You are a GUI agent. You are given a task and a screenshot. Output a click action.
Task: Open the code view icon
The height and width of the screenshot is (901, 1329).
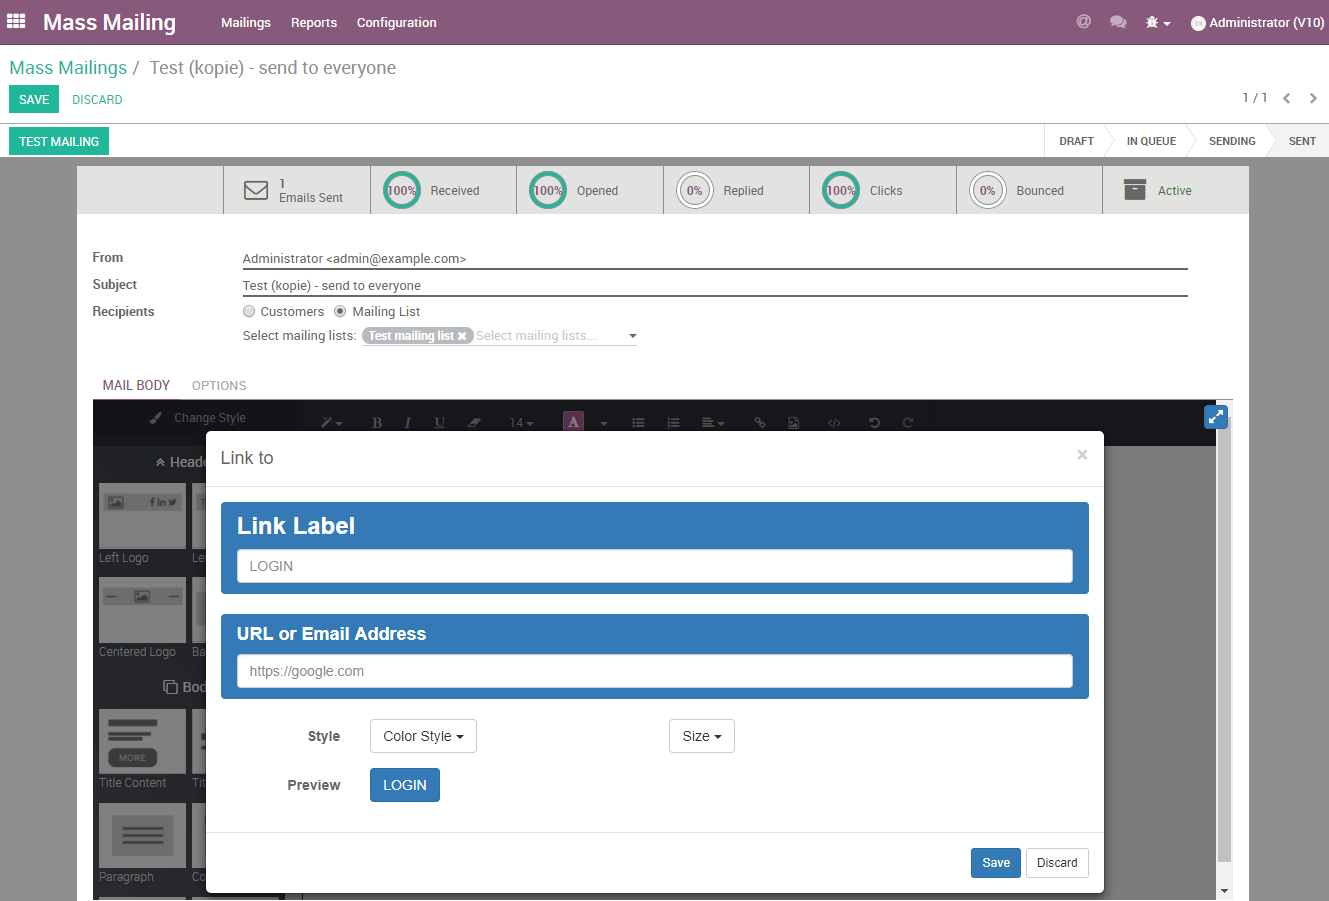833,422
